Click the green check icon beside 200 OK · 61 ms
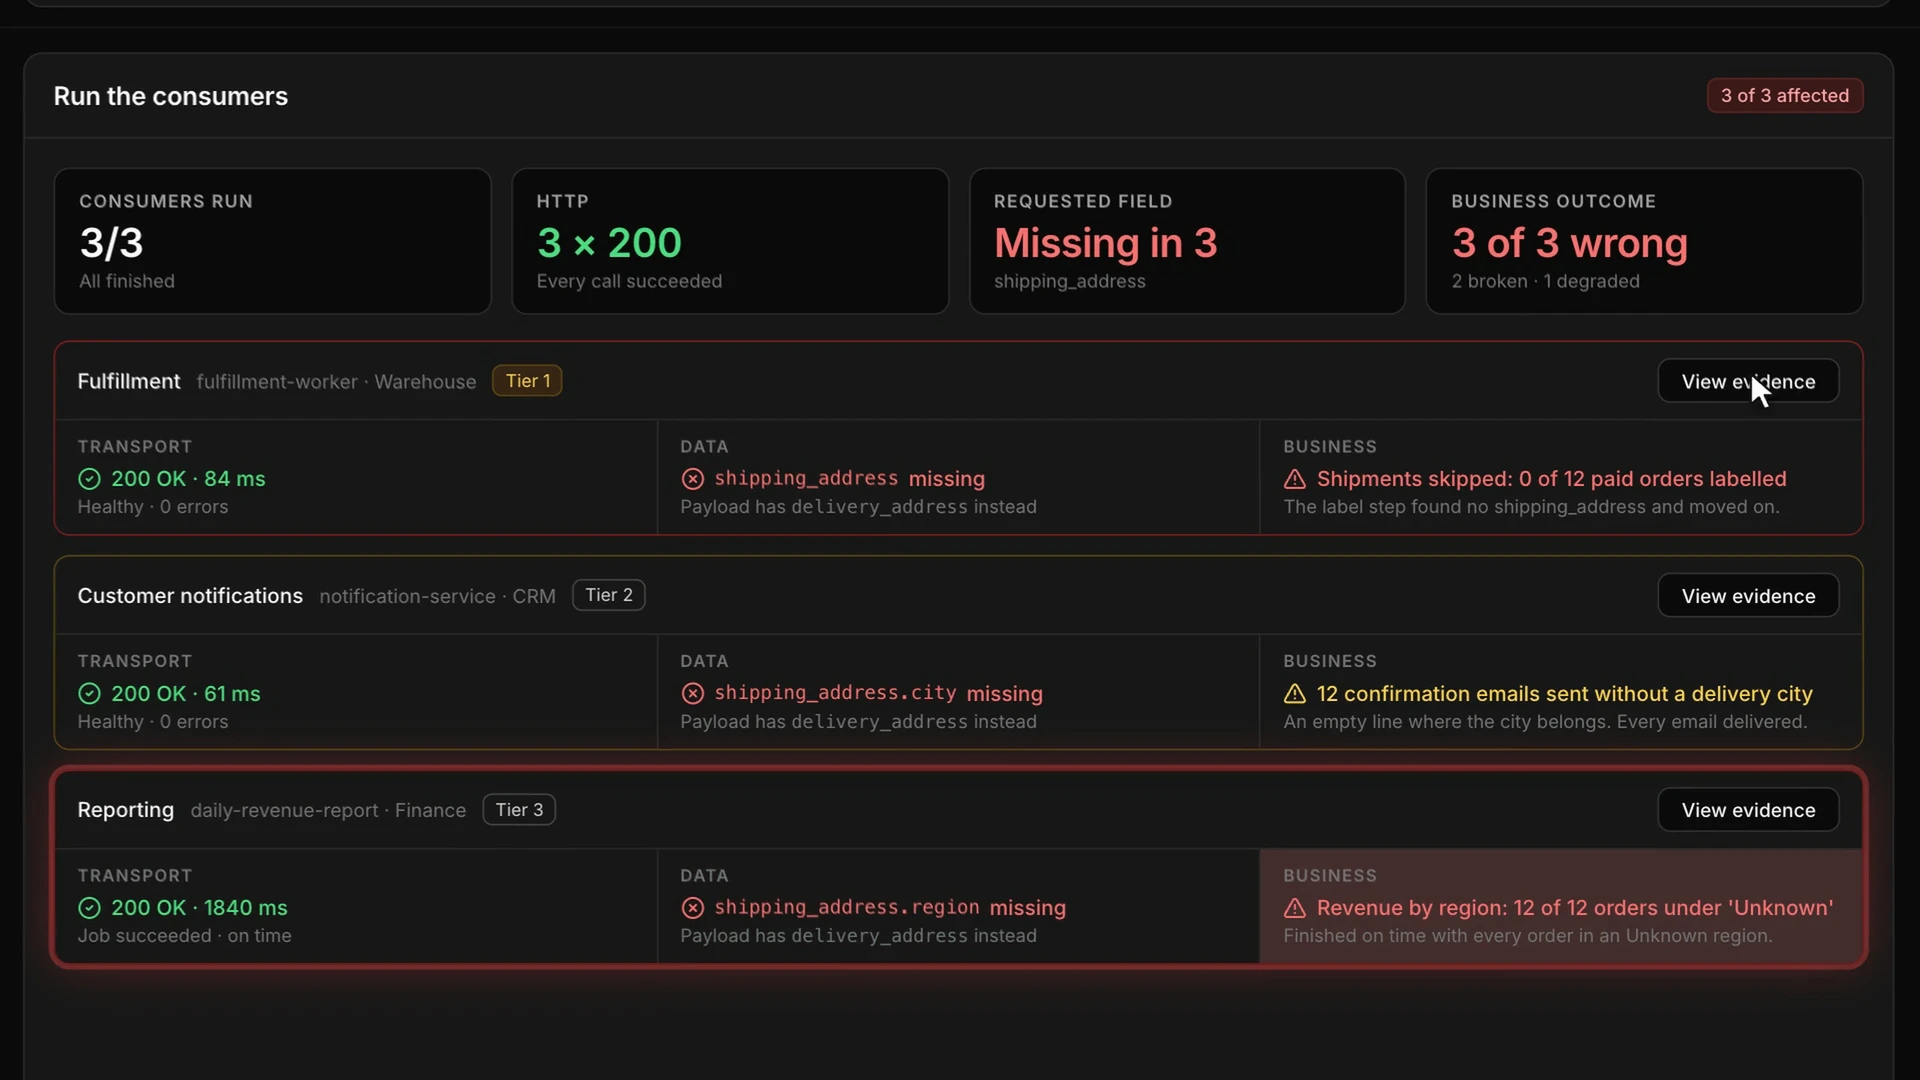 tap(89, 694)
